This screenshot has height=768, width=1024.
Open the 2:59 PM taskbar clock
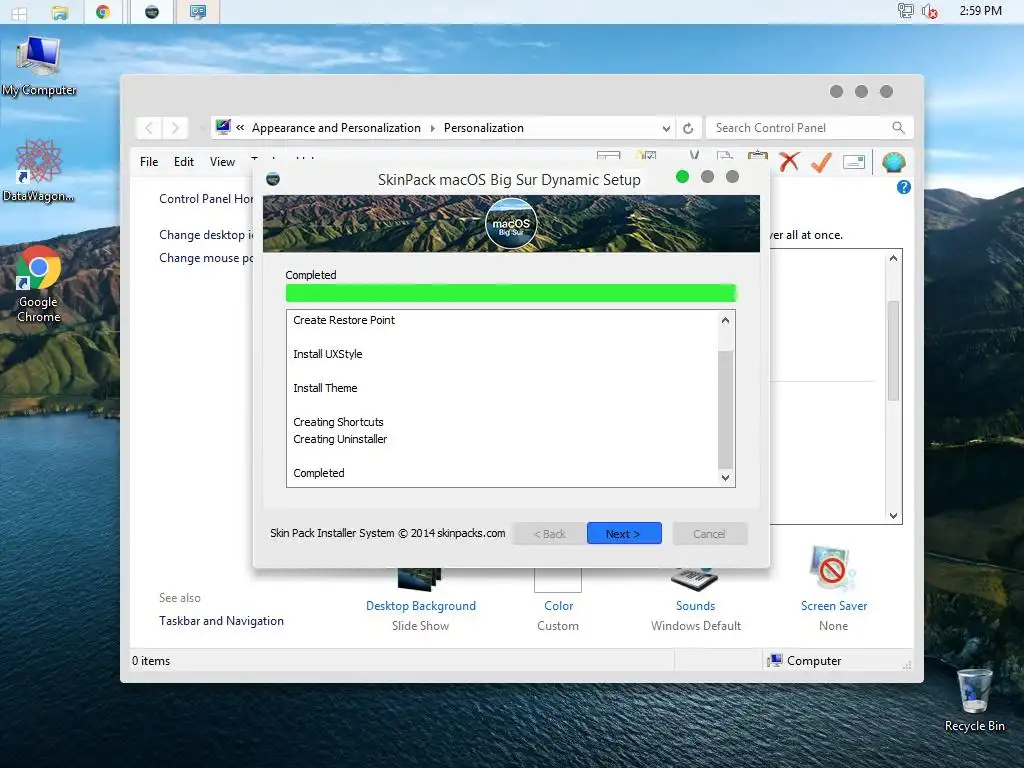980,10
